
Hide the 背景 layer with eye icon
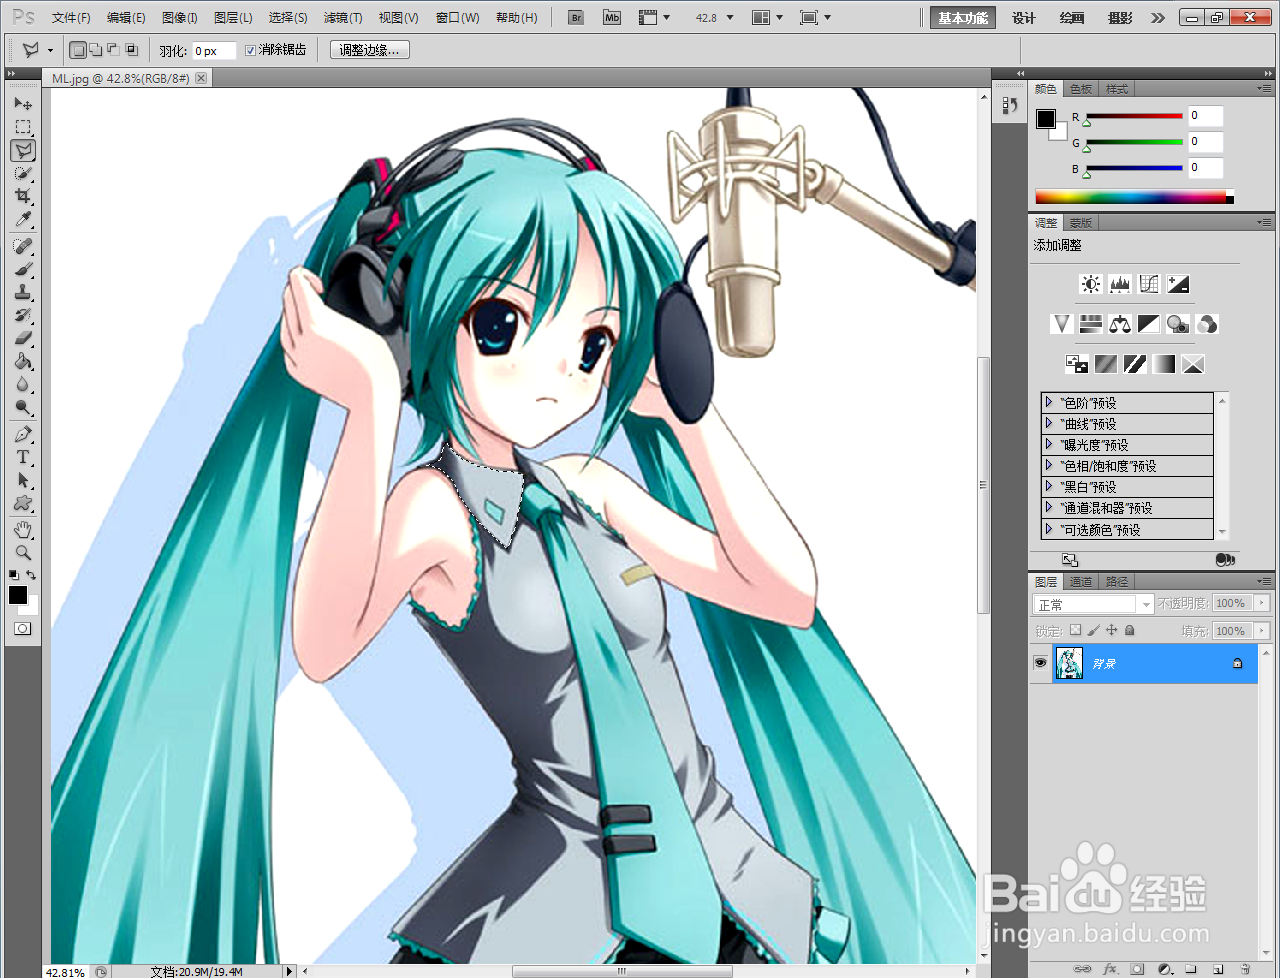click(1040, 663)
